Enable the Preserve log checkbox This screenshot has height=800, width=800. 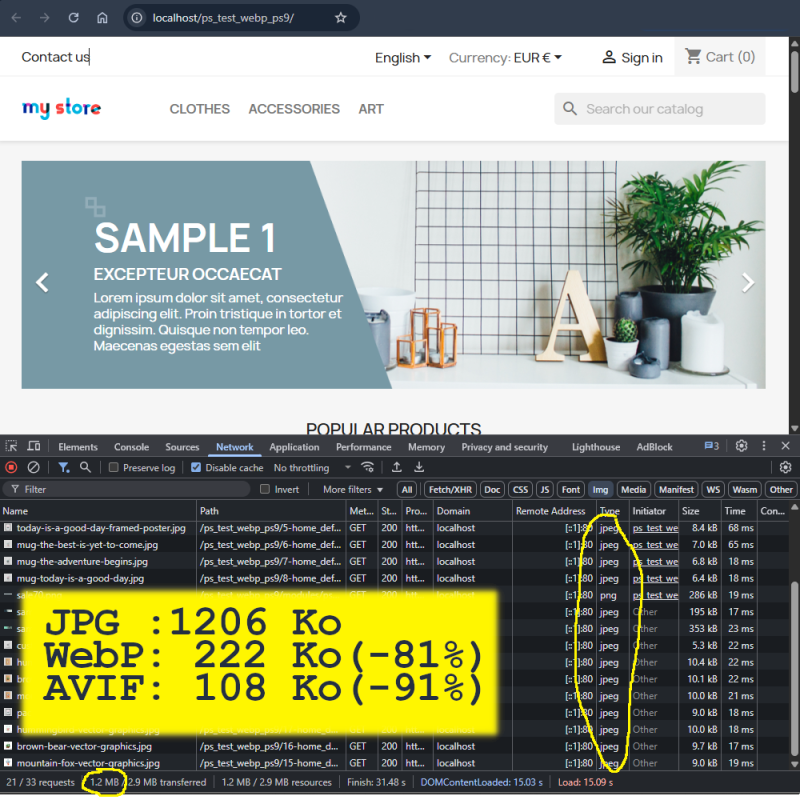(x=114, y=468)
